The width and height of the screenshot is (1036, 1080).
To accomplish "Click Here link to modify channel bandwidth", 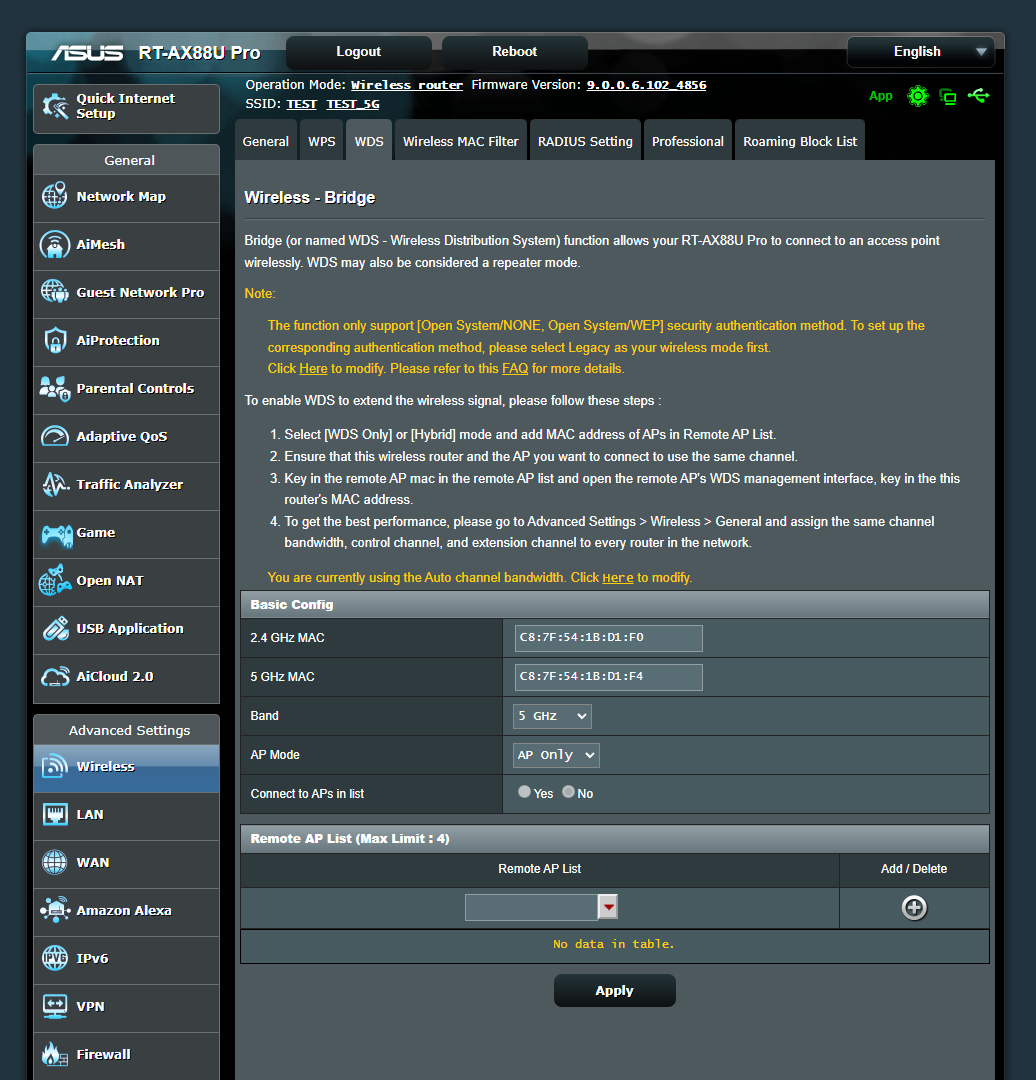I will 618,578.
